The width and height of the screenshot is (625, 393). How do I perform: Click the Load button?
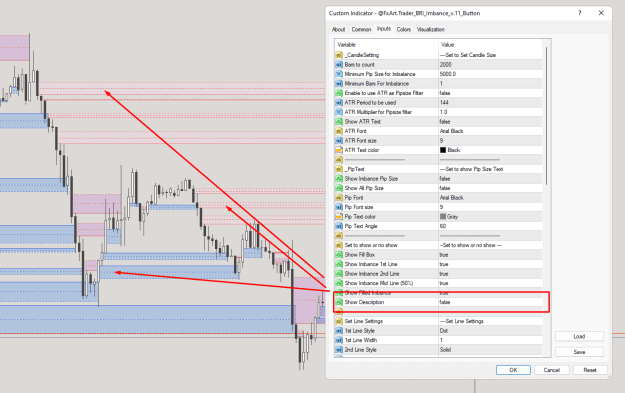(x=579, y=336)
